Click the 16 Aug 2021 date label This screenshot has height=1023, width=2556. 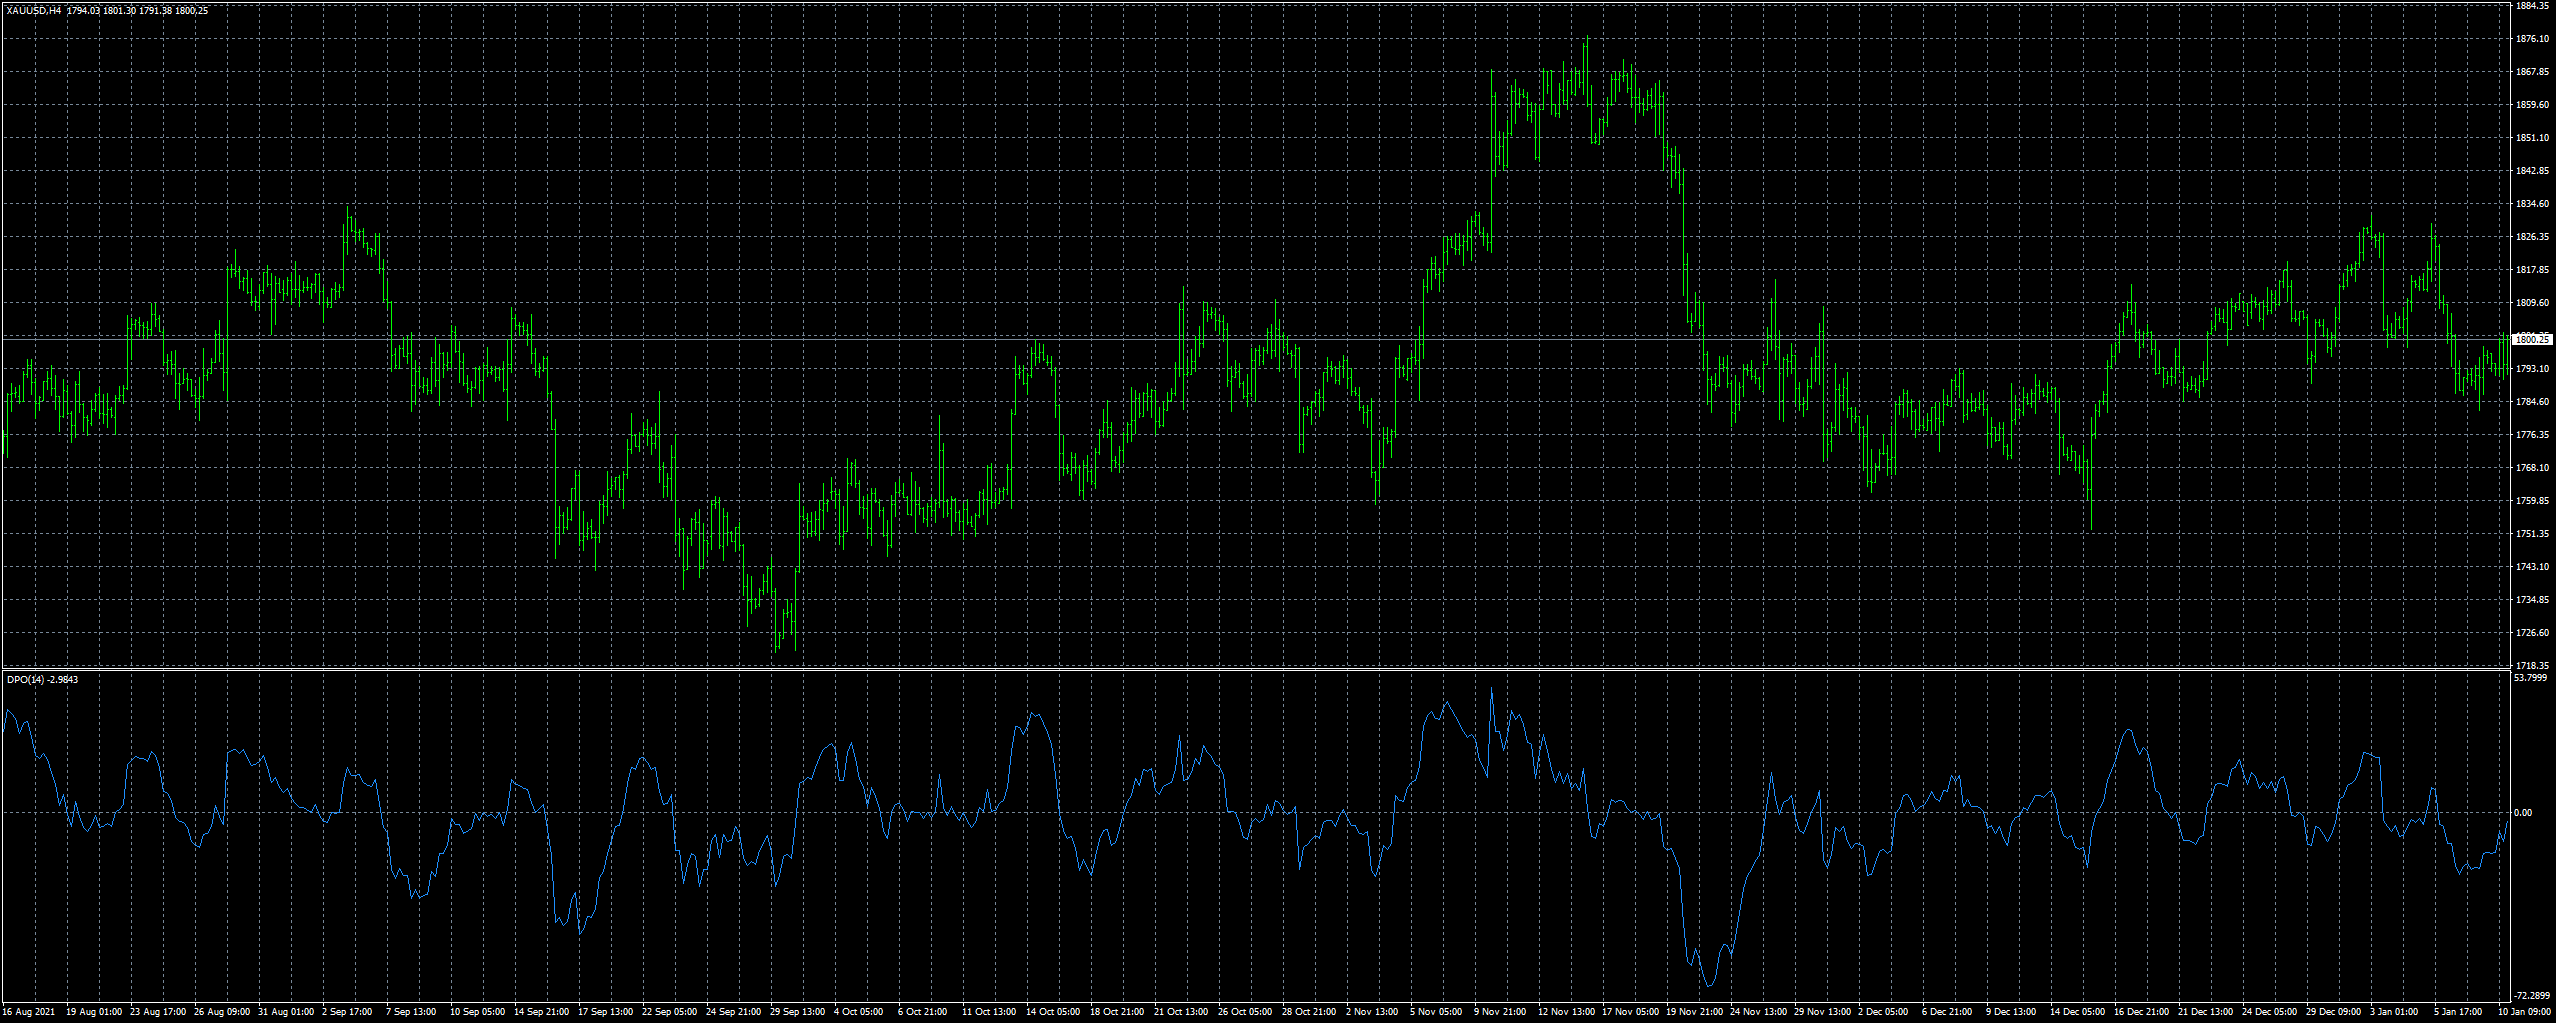29,1012
